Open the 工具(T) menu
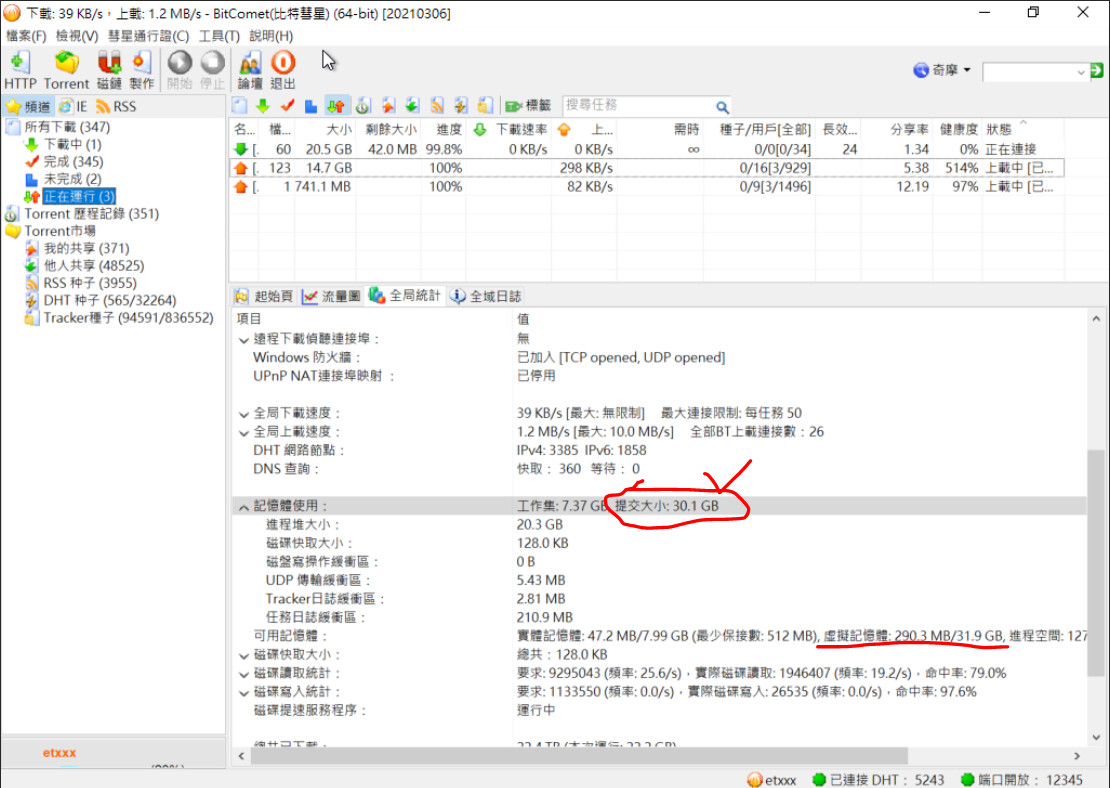 coord(219,35)
